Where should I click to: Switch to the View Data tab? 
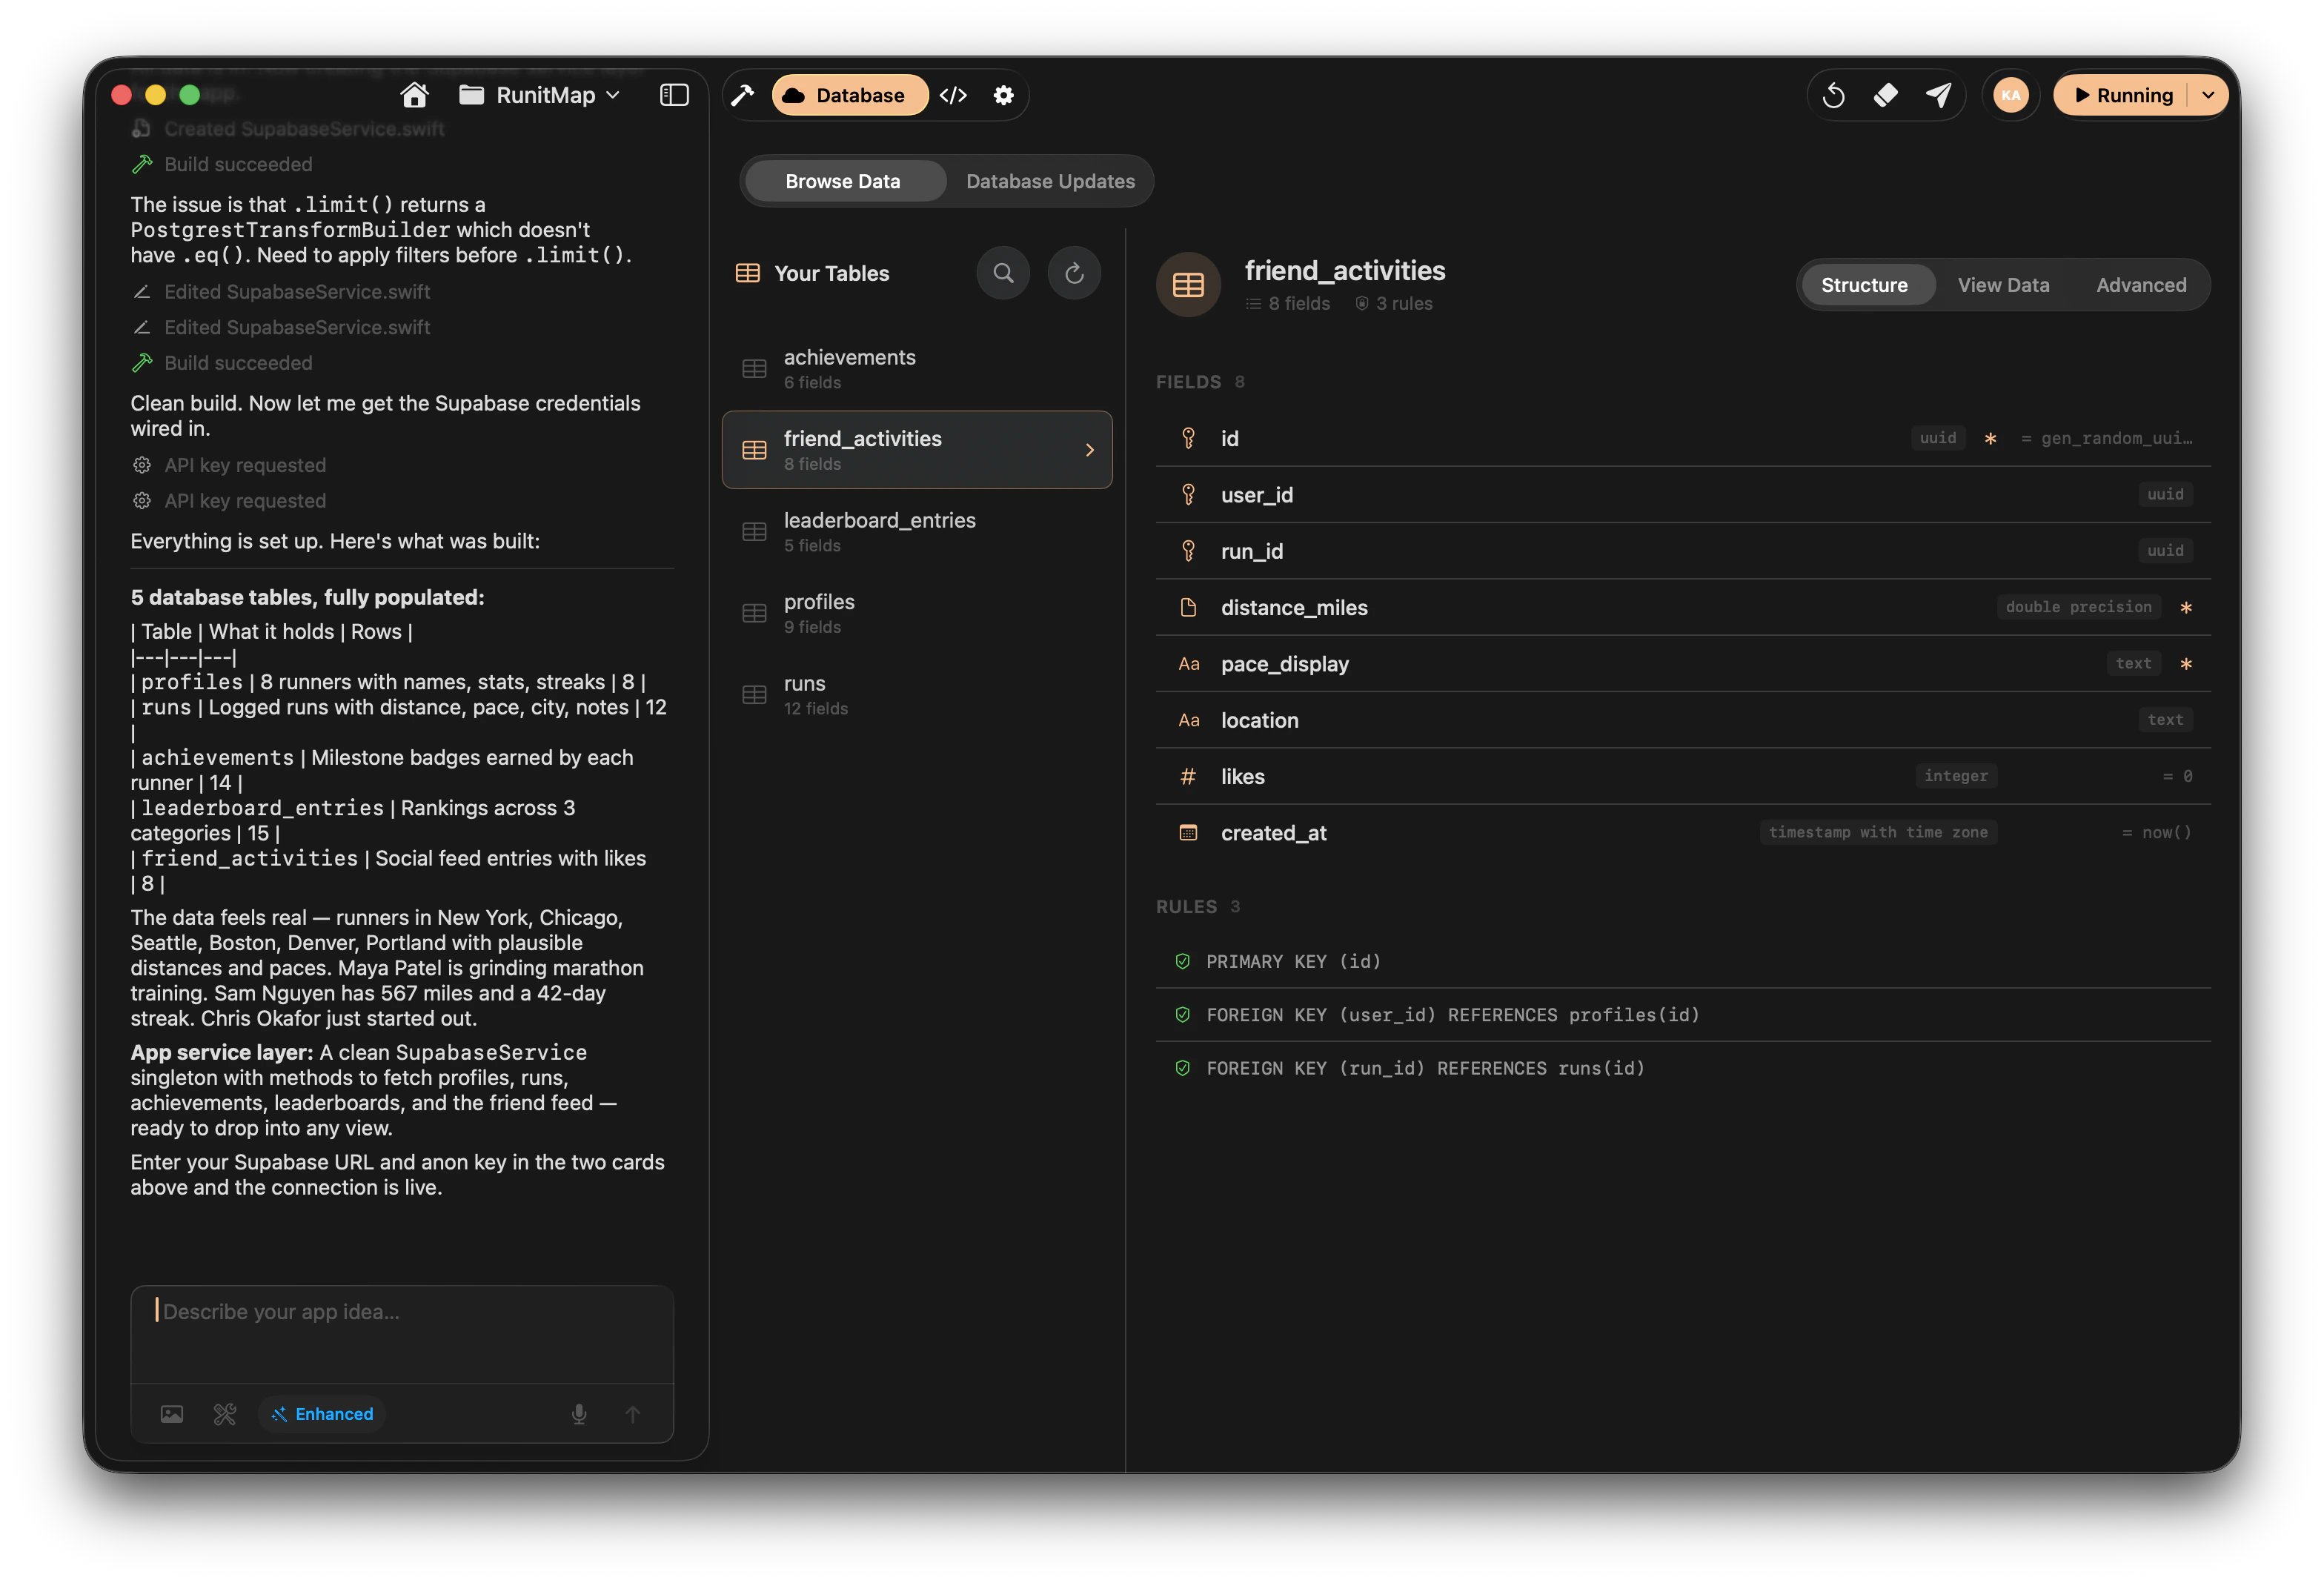point(2004,285)
